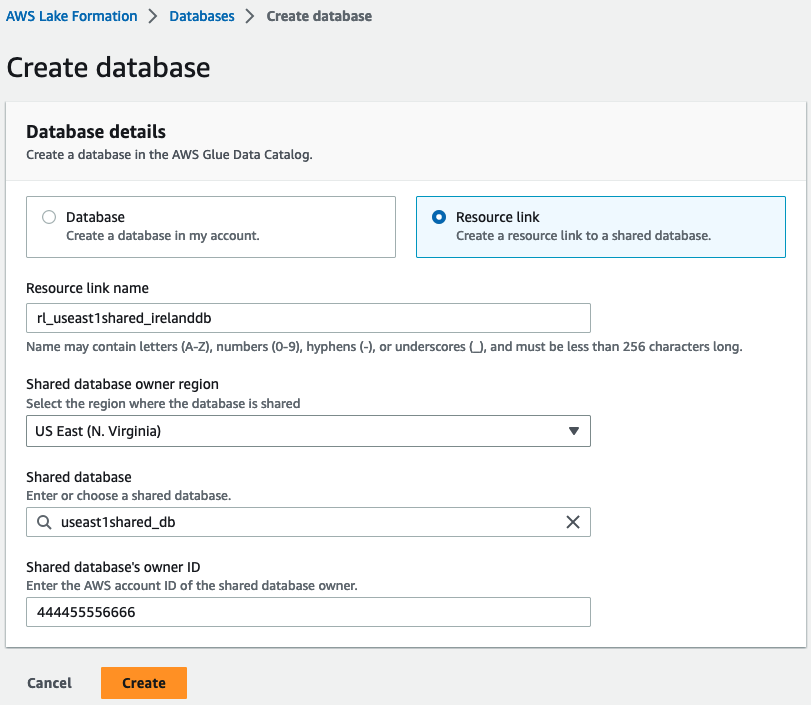Click the 'Create database' page title
Image resolution: width=811 pixels, height=705 pixels.
point(109,68)
